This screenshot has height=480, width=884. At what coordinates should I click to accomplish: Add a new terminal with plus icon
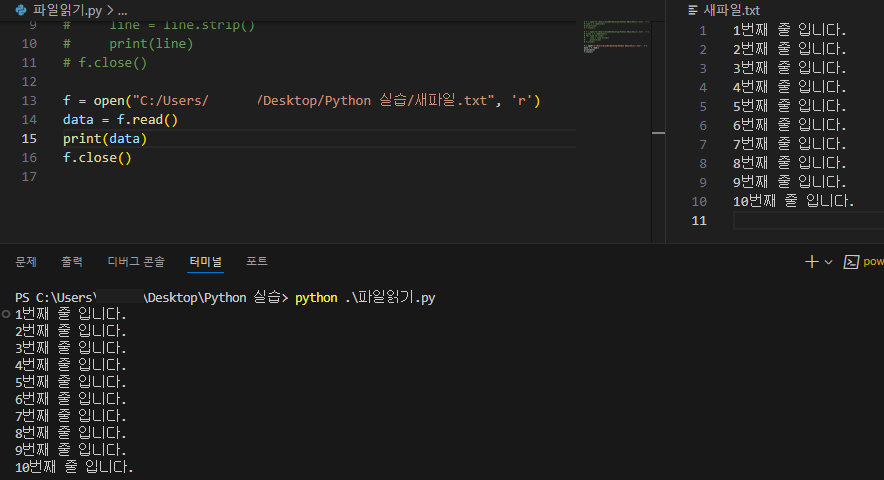[811, 261]
